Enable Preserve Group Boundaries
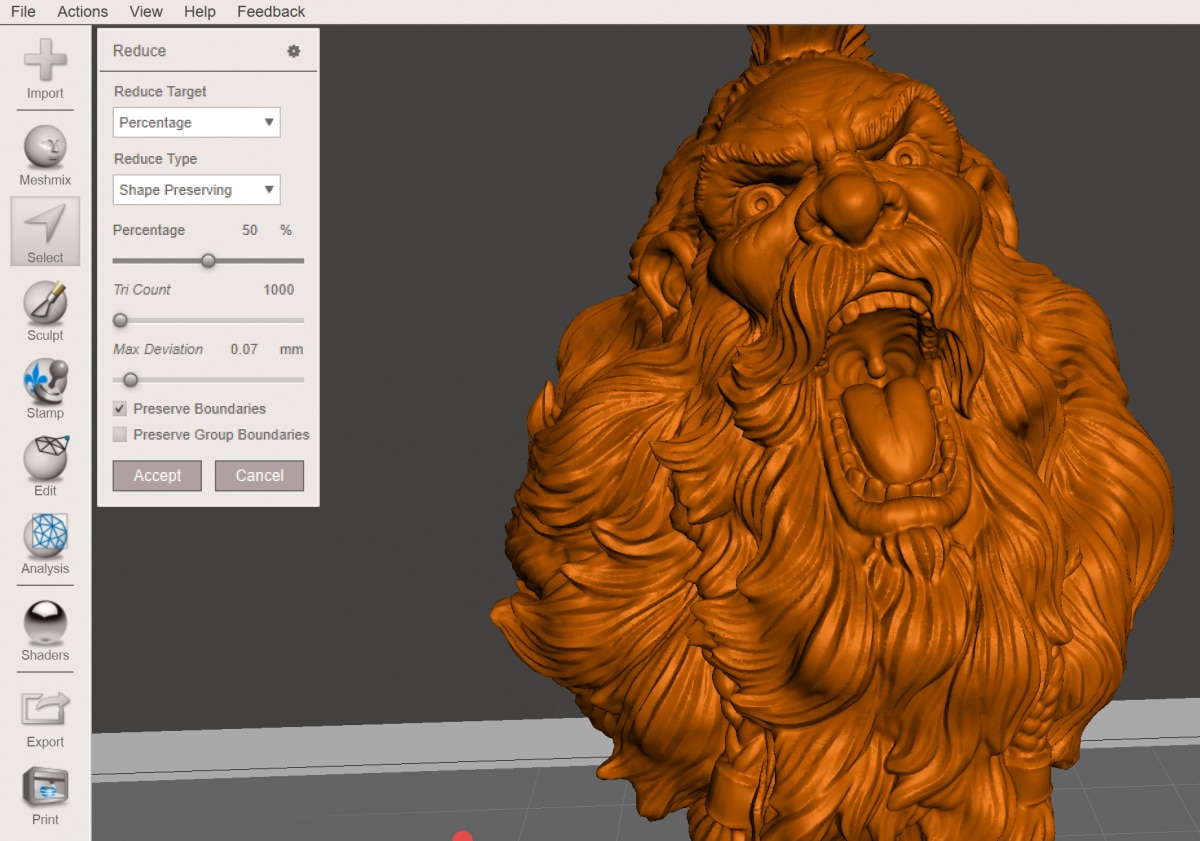Viewport: 1200px width, 841px height. tap(120, 434)
